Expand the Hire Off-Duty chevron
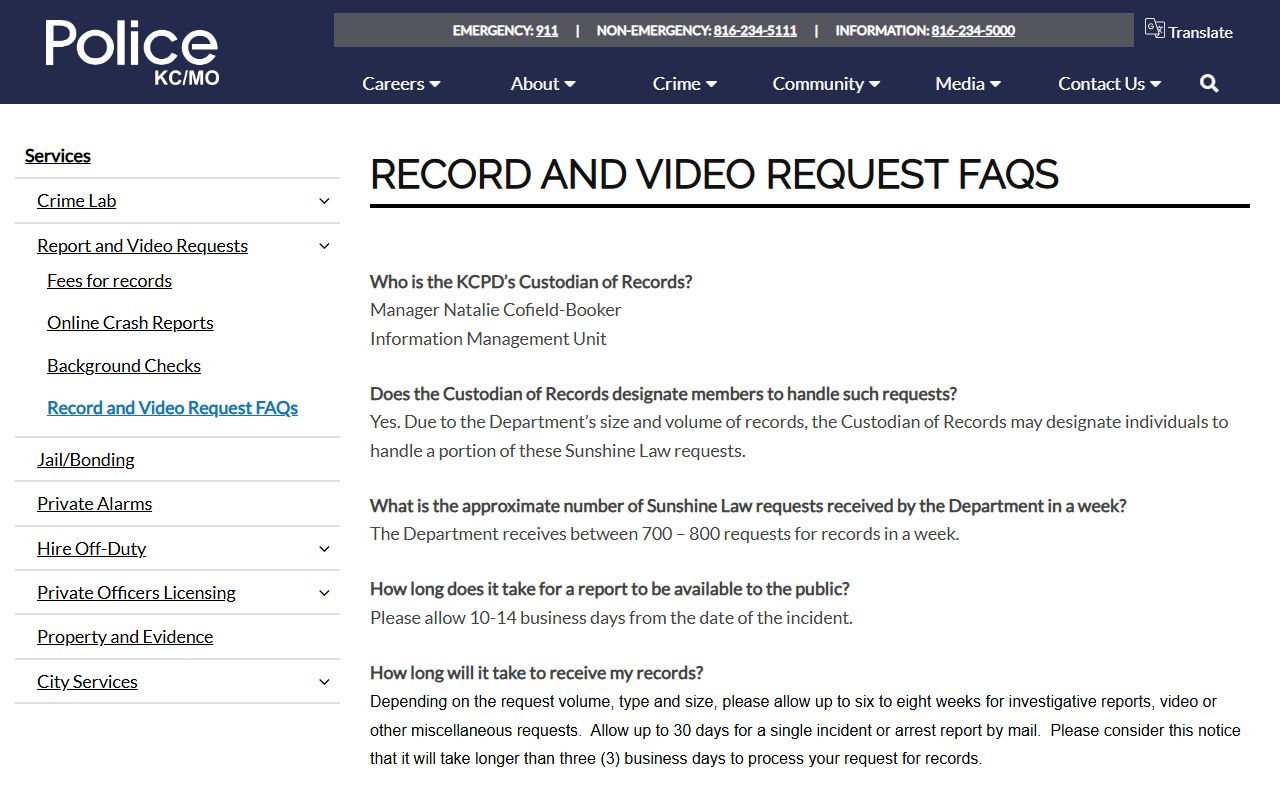Image resolution: width=1280 pixels, height=800 pixels. (324, 549)
